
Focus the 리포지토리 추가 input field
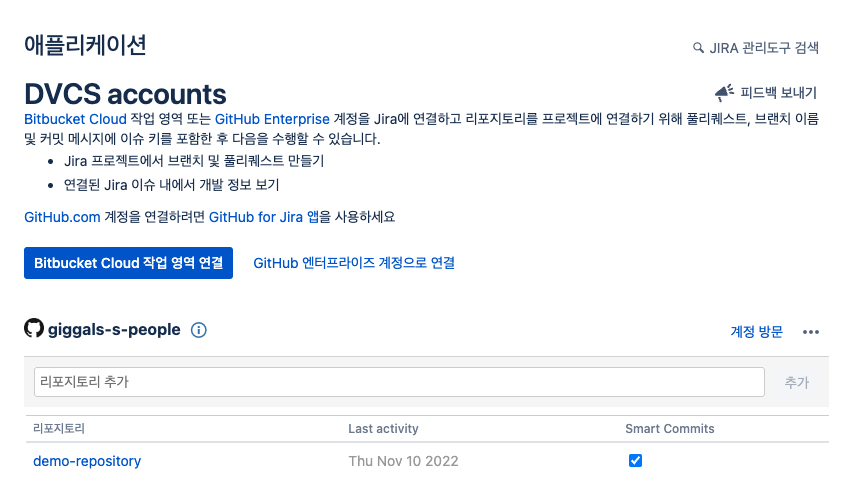399,382
